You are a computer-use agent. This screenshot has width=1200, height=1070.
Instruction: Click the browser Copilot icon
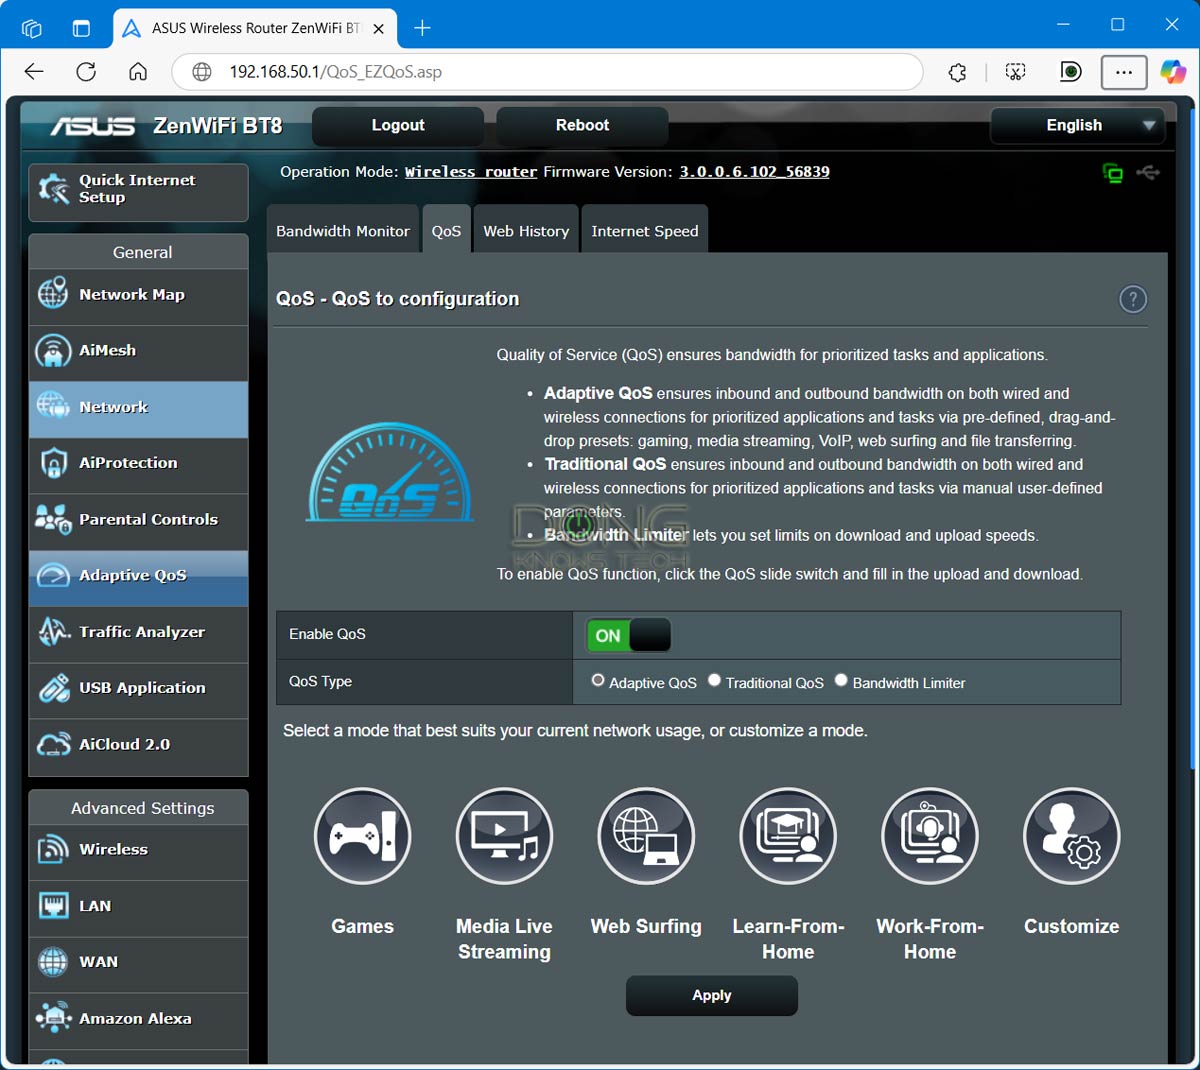[x=1173, y=72]
